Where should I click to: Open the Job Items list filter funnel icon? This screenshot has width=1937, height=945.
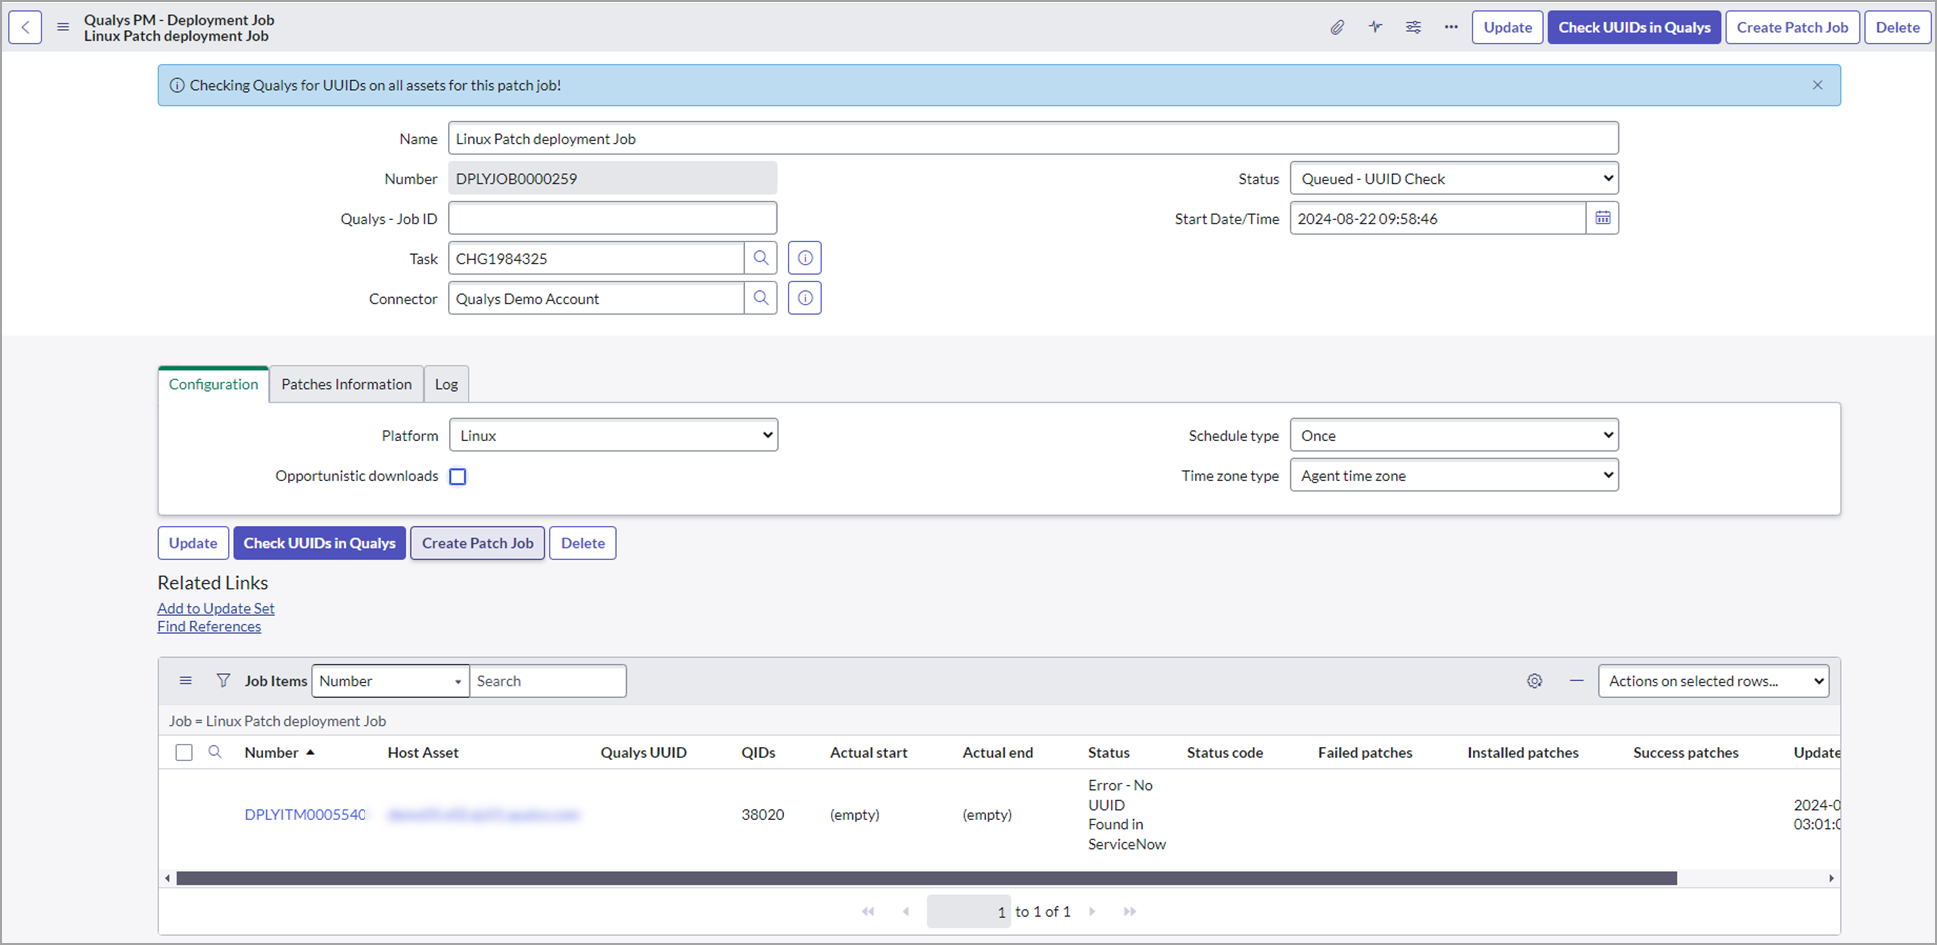(223, 680)
